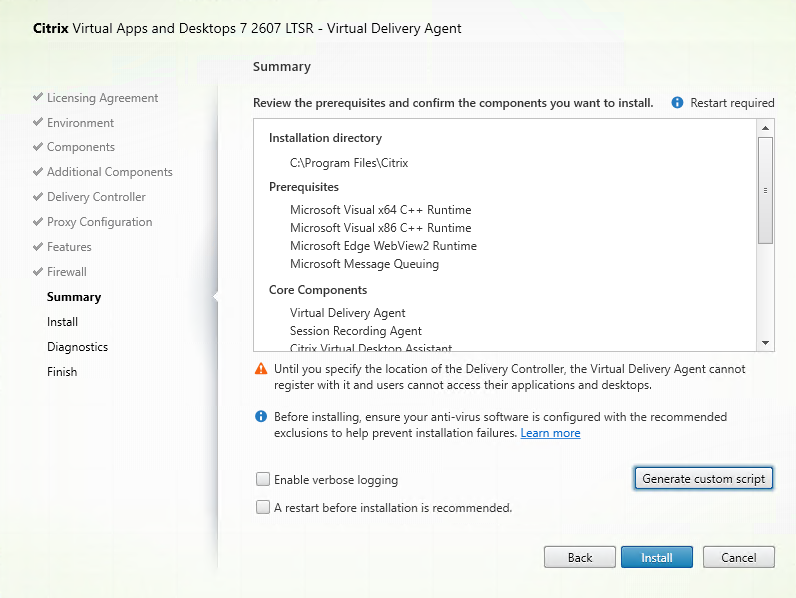The width and height of the screenshot is (796, 598).
Task: Click the C:\Program Files\Citrix path
Action: (349, 163)
